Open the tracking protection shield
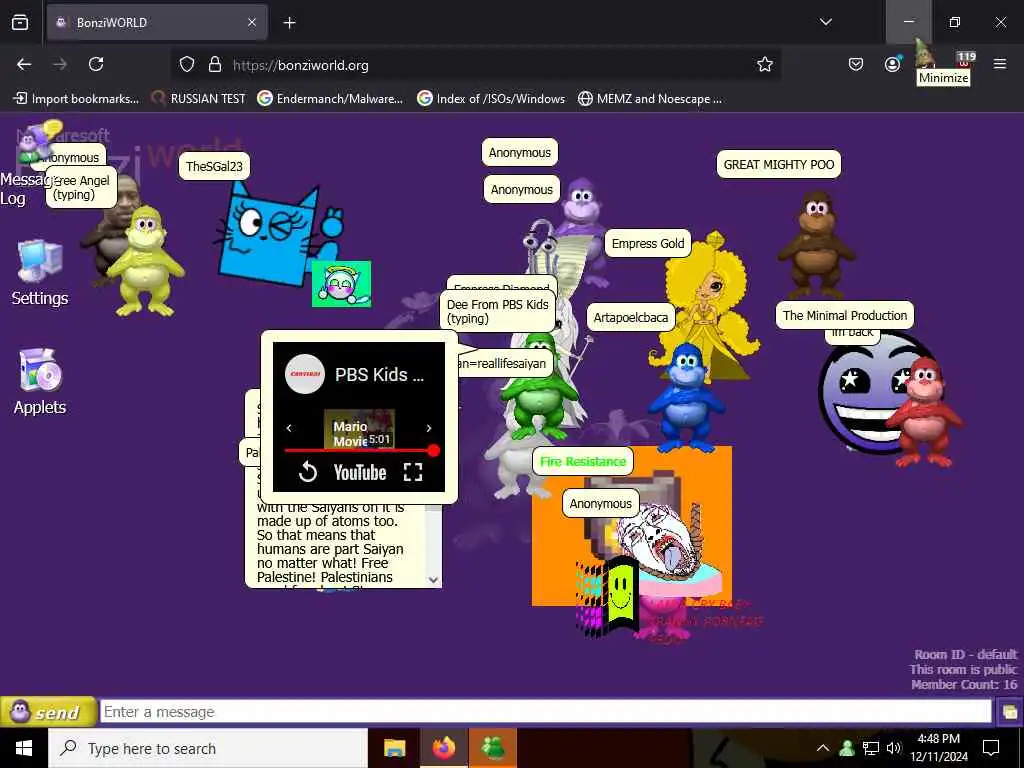1024x768 pixels. click(187, 65)
